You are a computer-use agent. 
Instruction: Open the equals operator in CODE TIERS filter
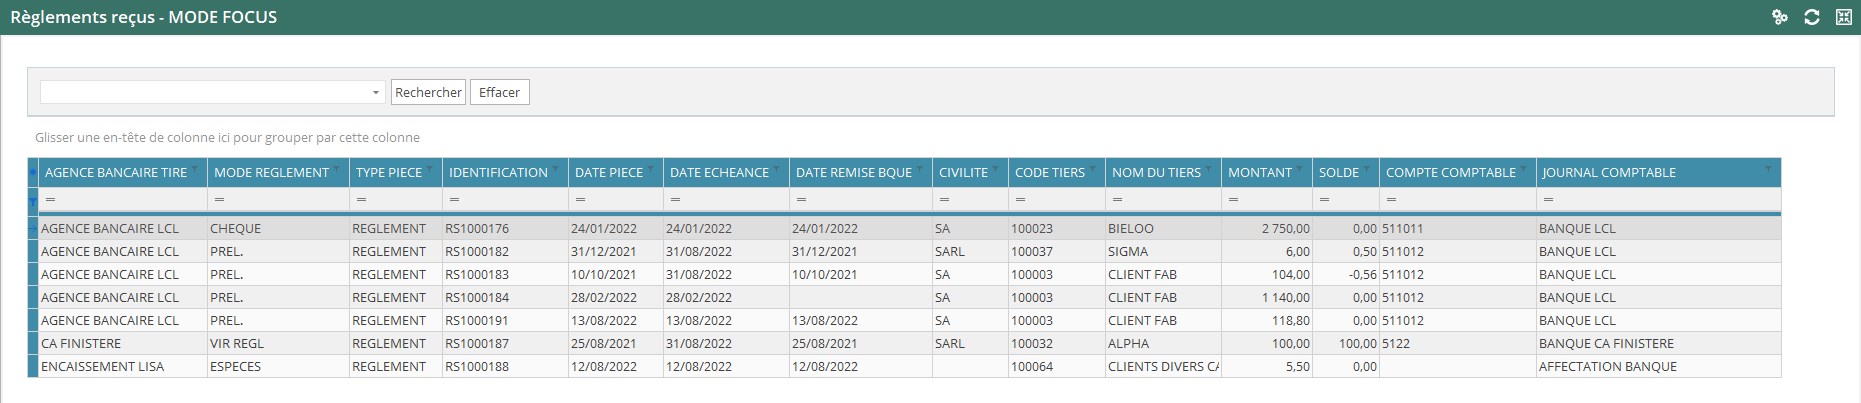[x=1021, y=200]
